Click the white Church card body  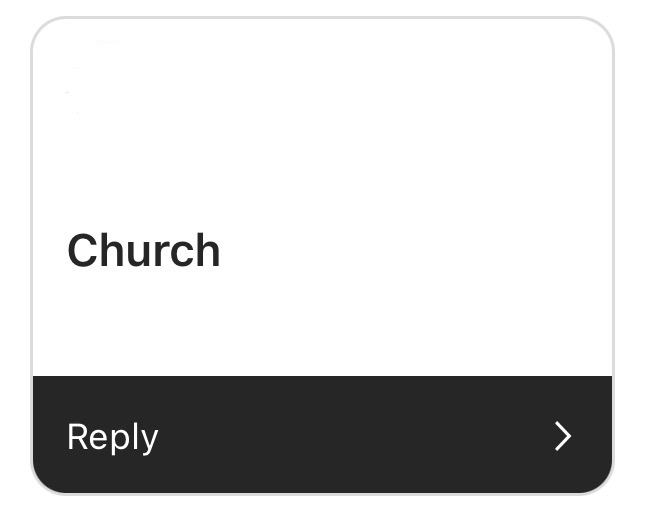[x=322, y=200]
